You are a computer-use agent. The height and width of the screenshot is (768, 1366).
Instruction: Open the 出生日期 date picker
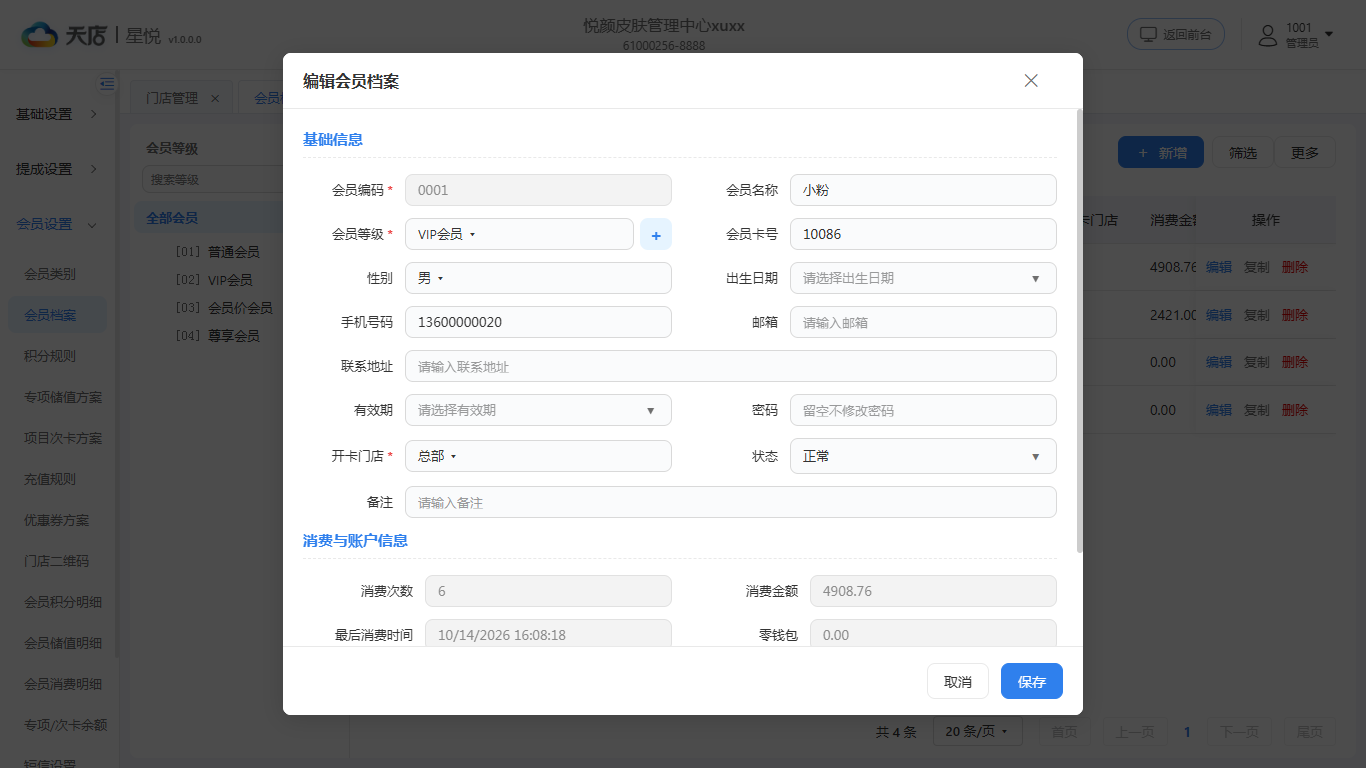point(923,278)
